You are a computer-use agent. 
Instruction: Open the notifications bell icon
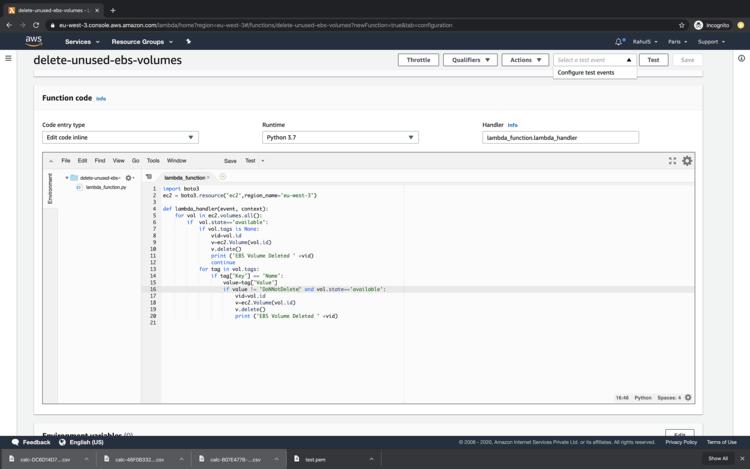(619, 42)
